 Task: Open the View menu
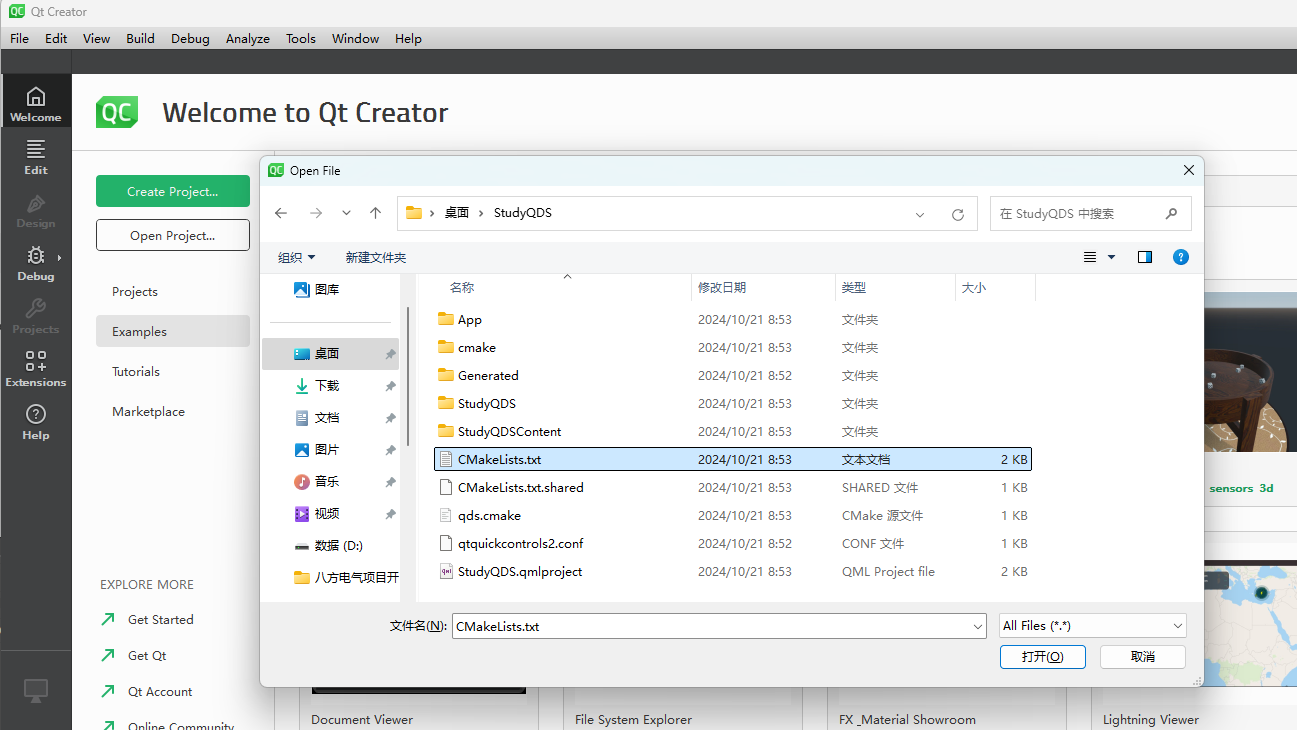(x=97, y=38)
